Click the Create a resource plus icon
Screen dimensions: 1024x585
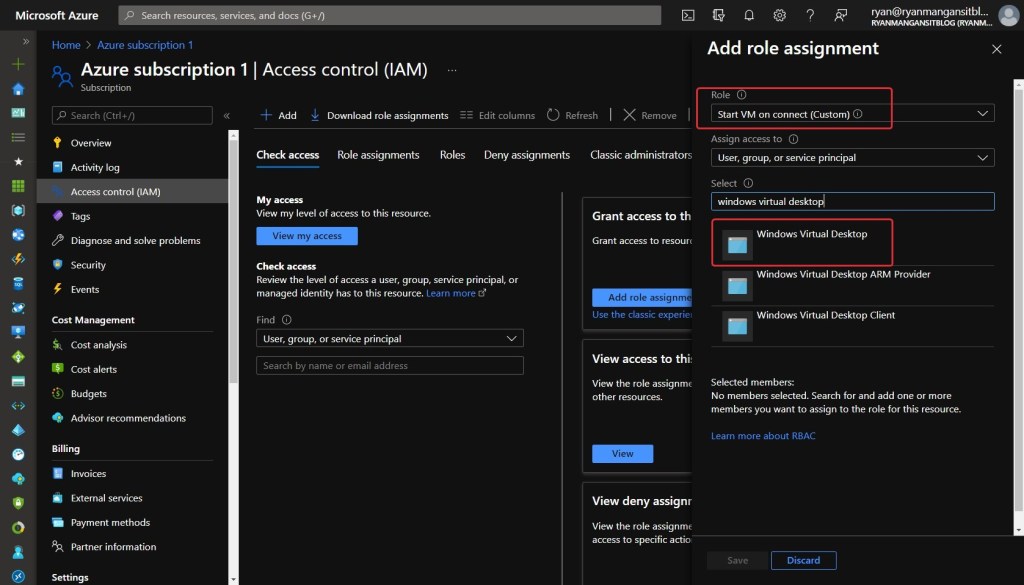(18, 64)
